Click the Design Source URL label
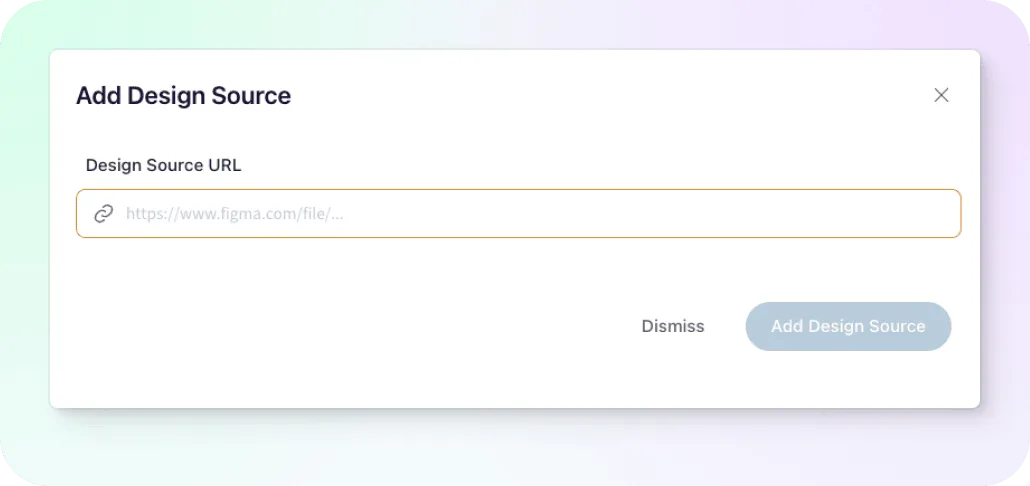The height and width of the screenshot is (486, 1030). 164,166
